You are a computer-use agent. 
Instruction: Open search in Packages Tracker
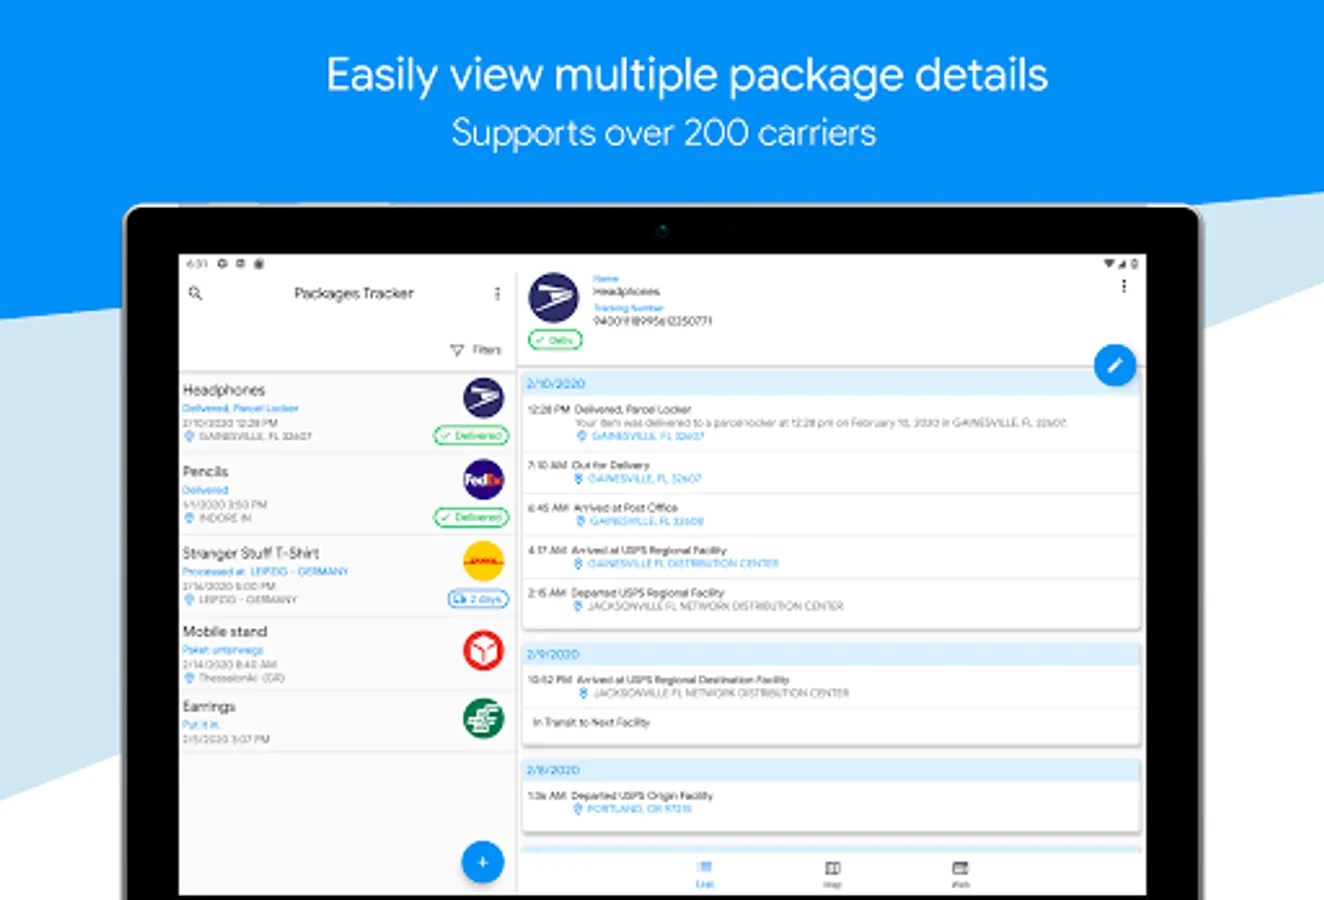(195, 294)
